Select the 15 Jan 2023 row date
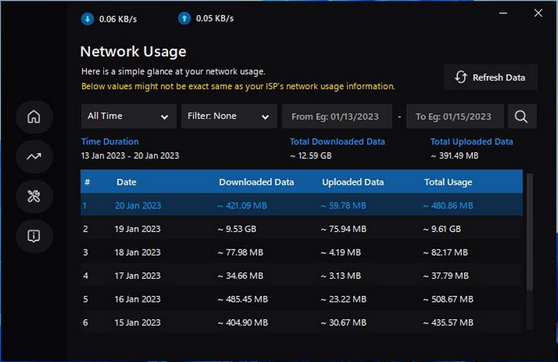Screen dimensions: 558x362 137,322
